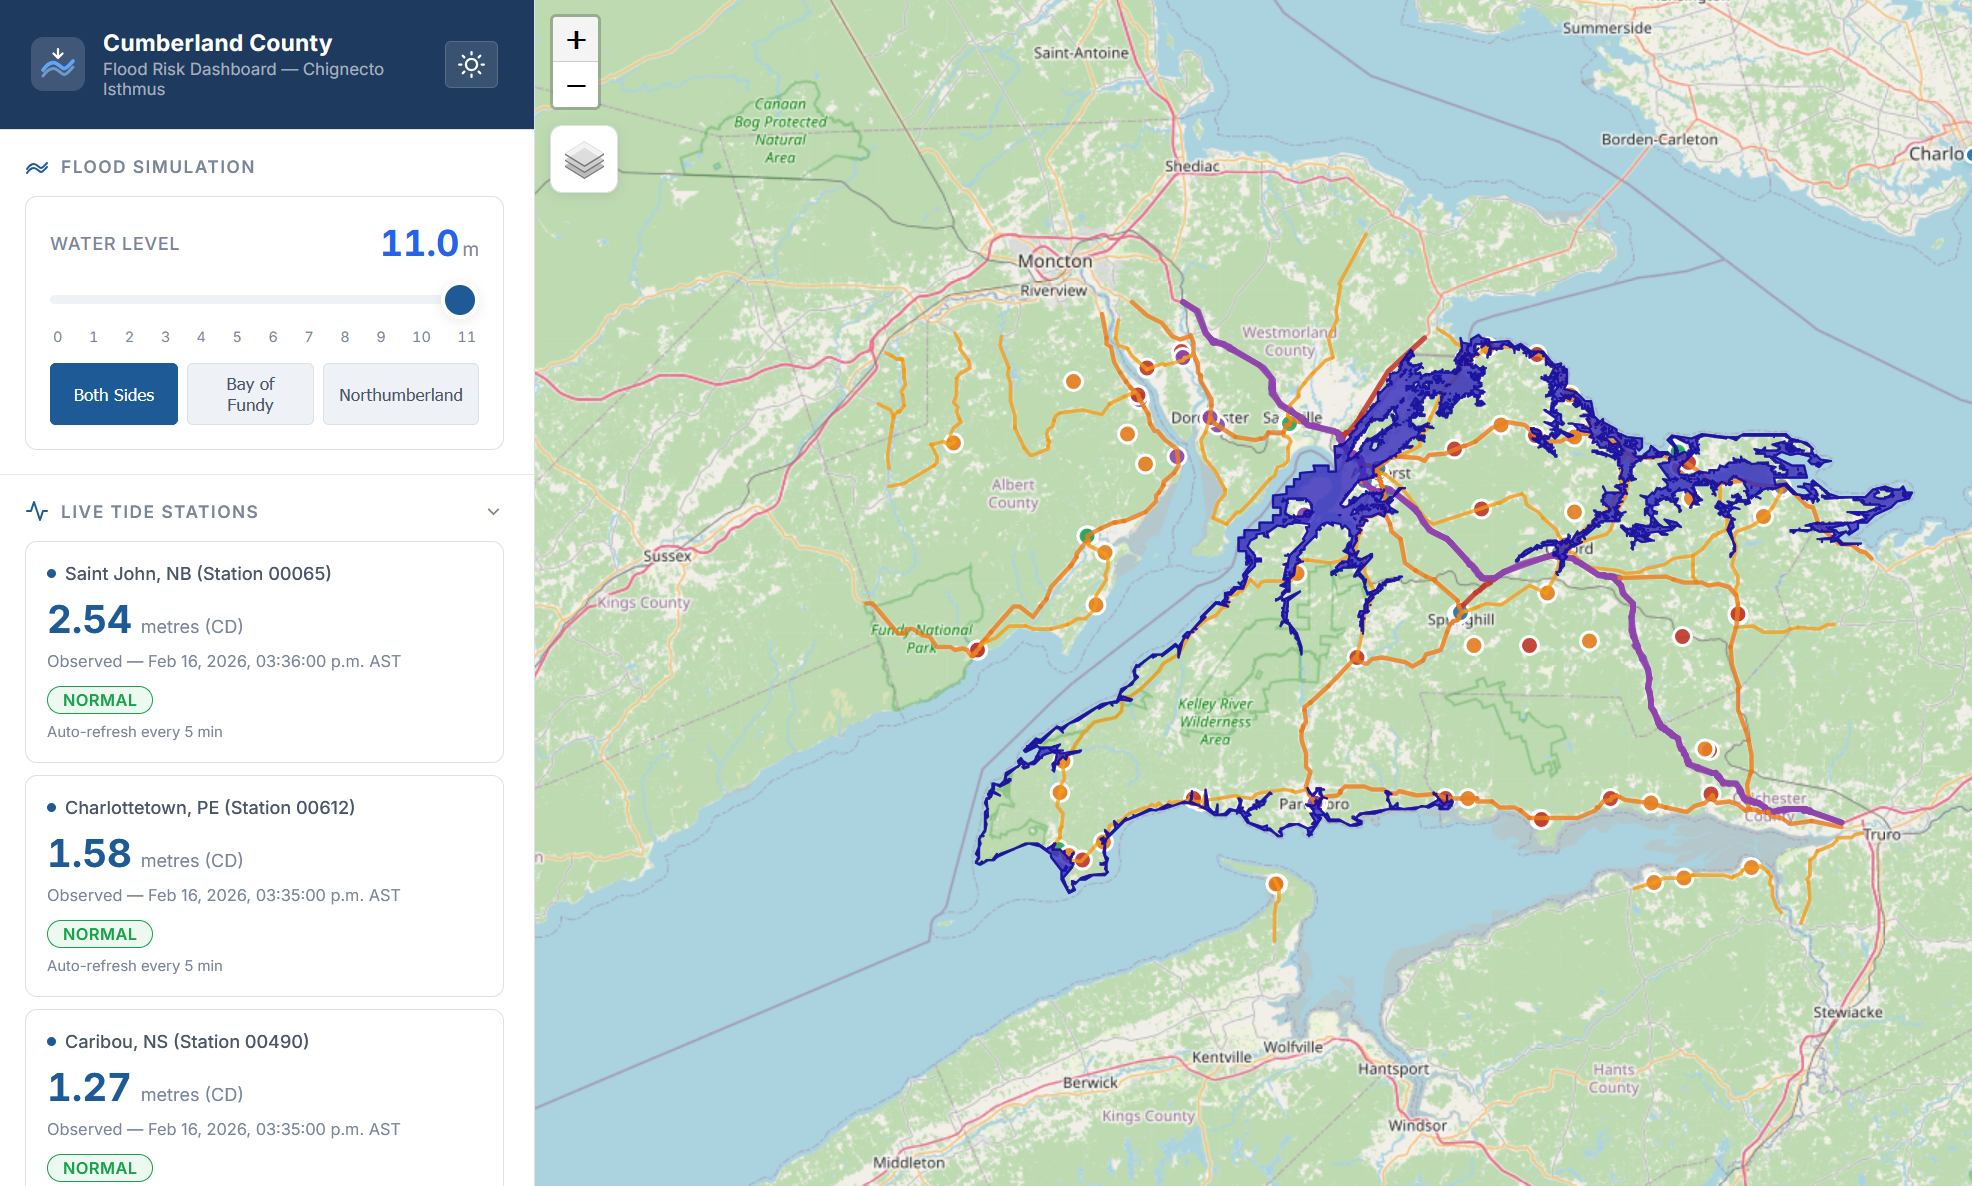This screenshot has height=1186, width=1972.
Task: Click the NORMAL badge on Saint John's card
Action: [99, 700]
